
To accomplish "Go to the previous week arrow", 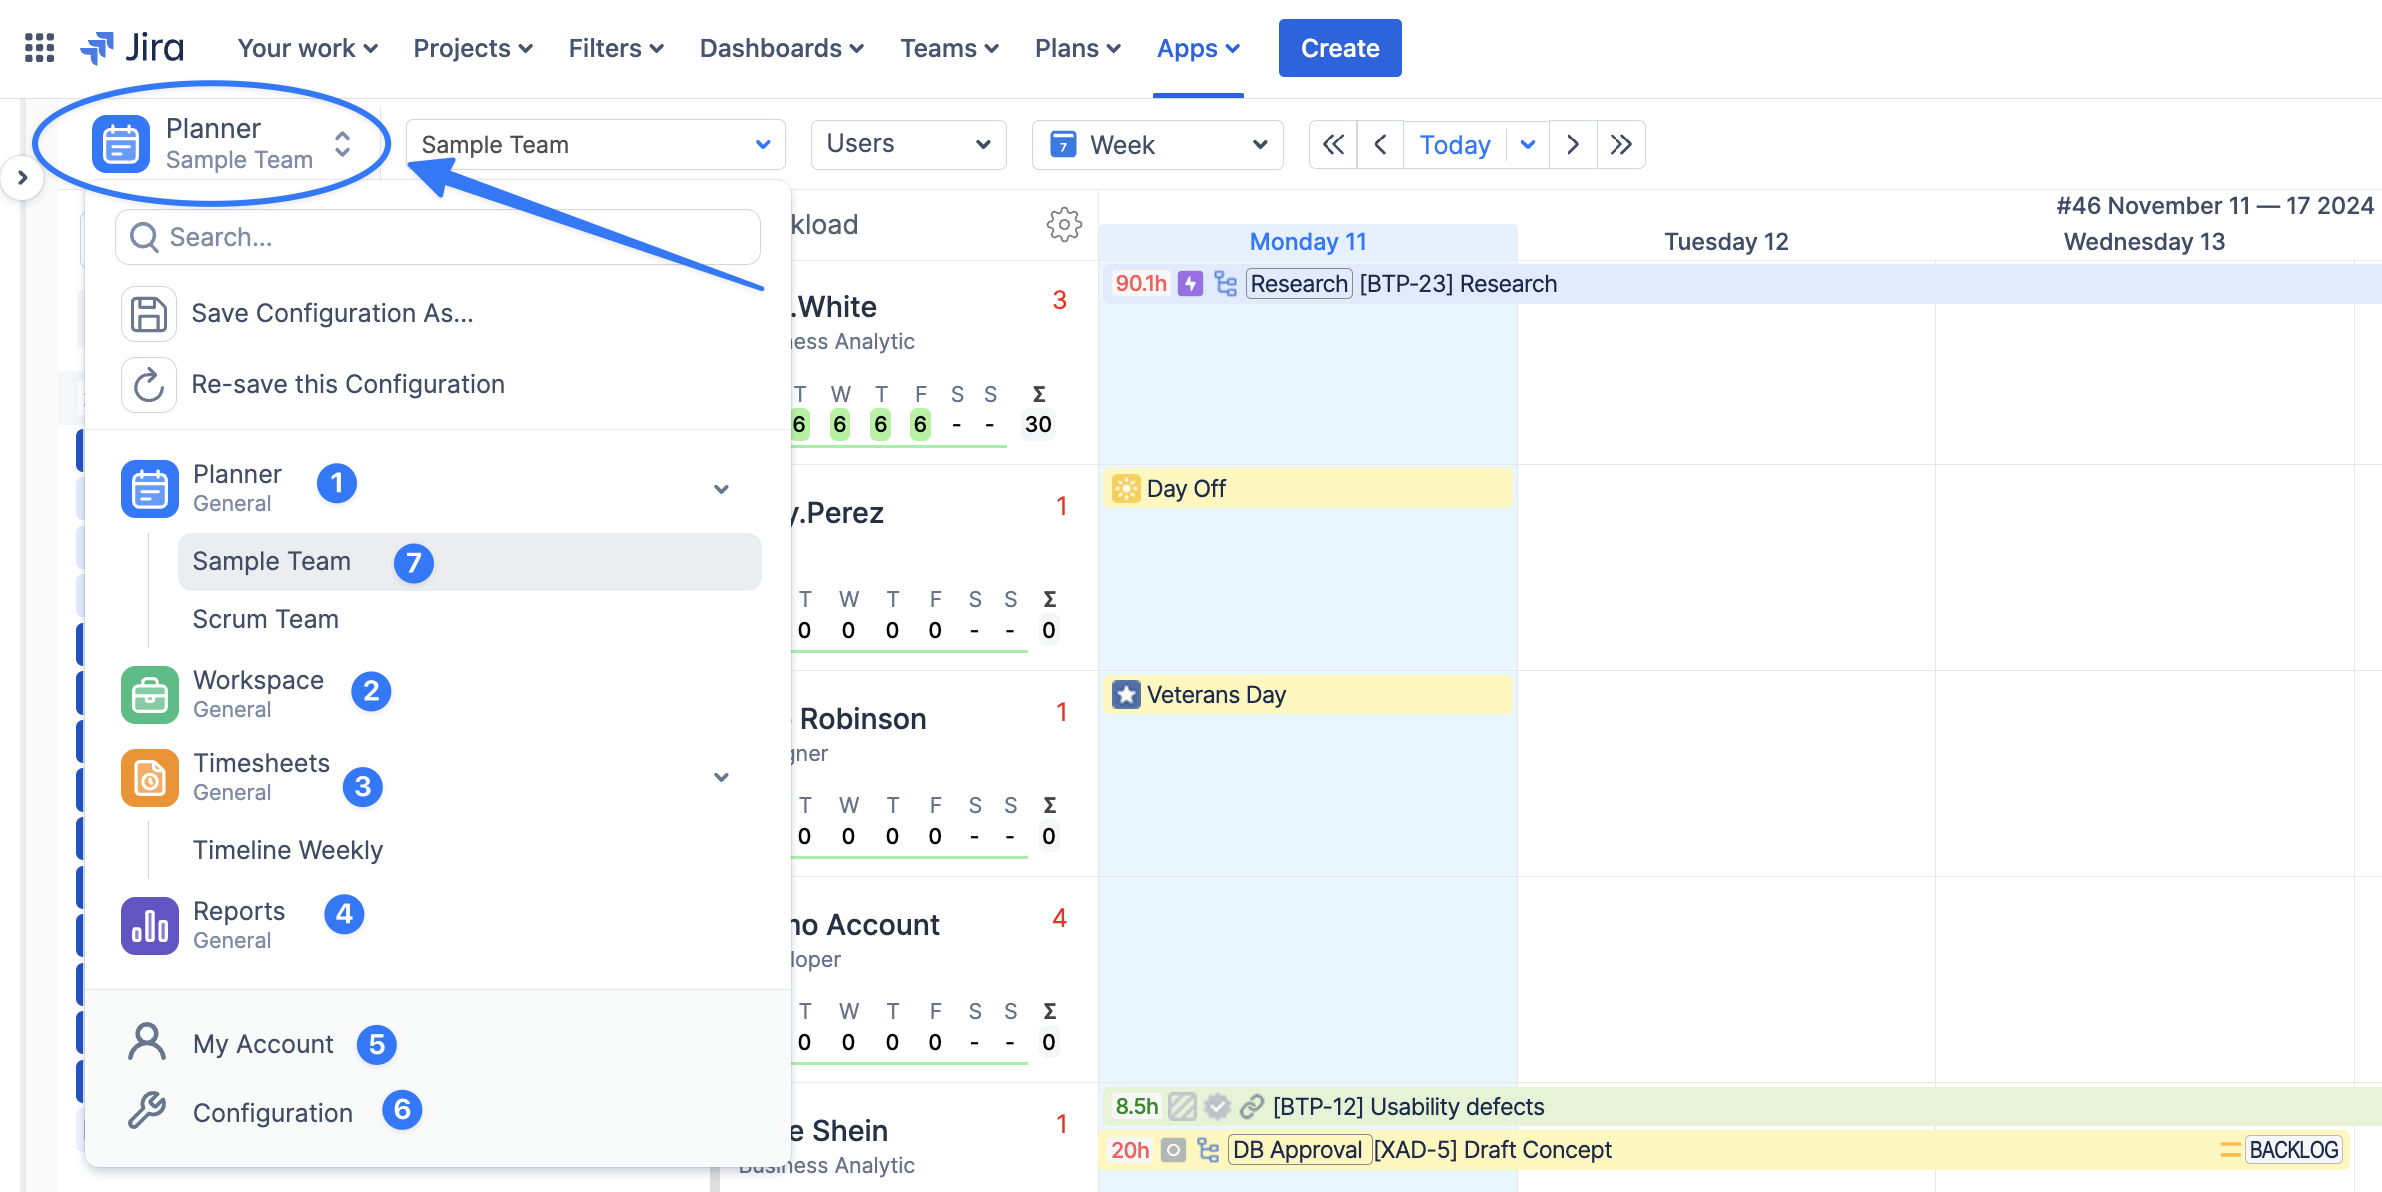I will (1380, 145).
